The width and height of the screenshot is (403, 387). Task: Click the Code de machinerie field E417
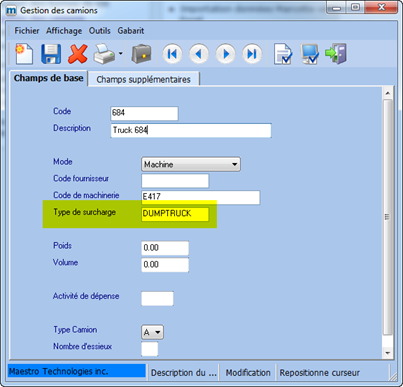click(201, 197)
